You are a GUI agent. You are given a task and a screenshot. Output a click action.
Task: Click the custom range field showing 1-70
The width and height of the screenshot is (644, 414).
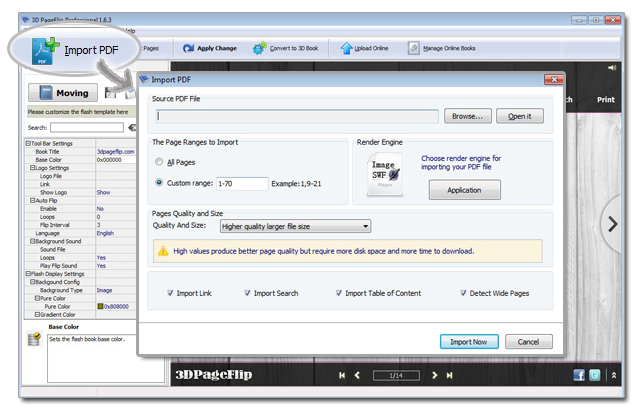(242, 184)
